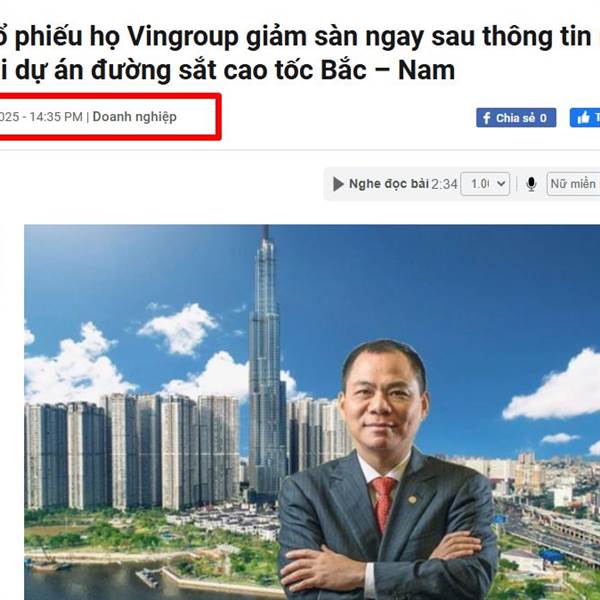Click the 2:34 audio duration
The image size is (600, 600).
(x=444, y=184)
